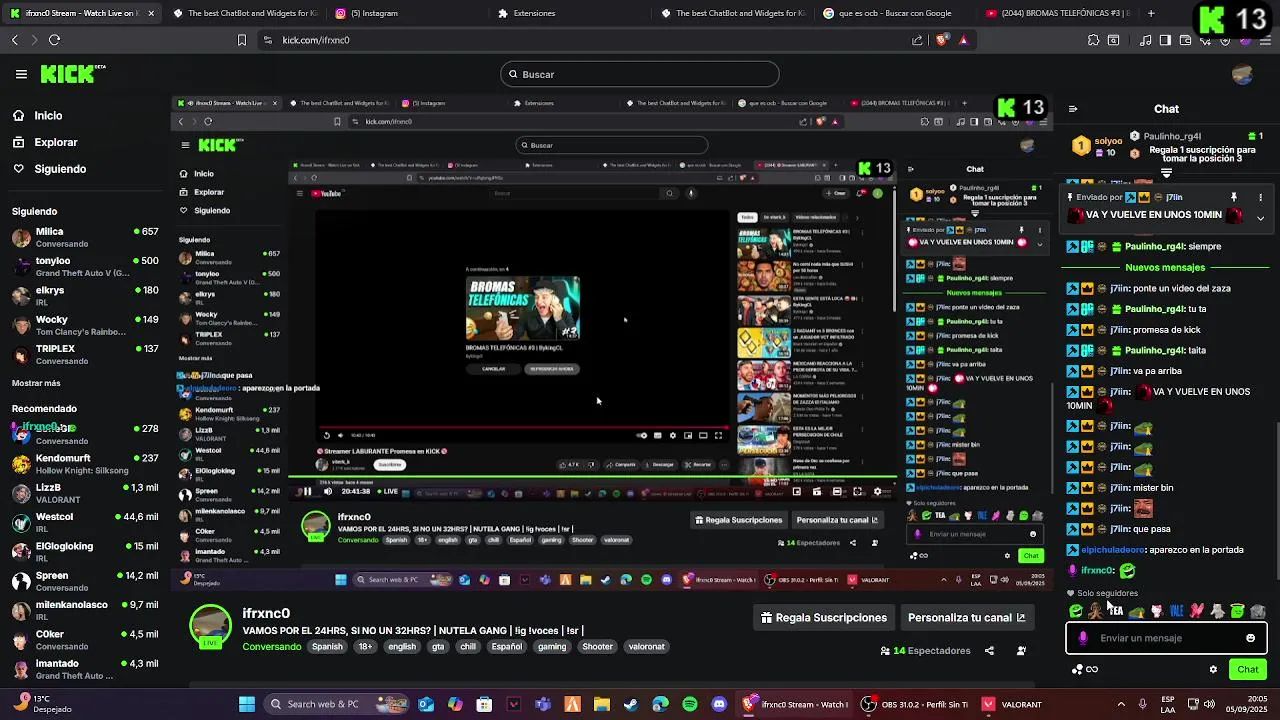Open Westcol channel in the recommended list
1280x720 pixels.
click(84, 522)
